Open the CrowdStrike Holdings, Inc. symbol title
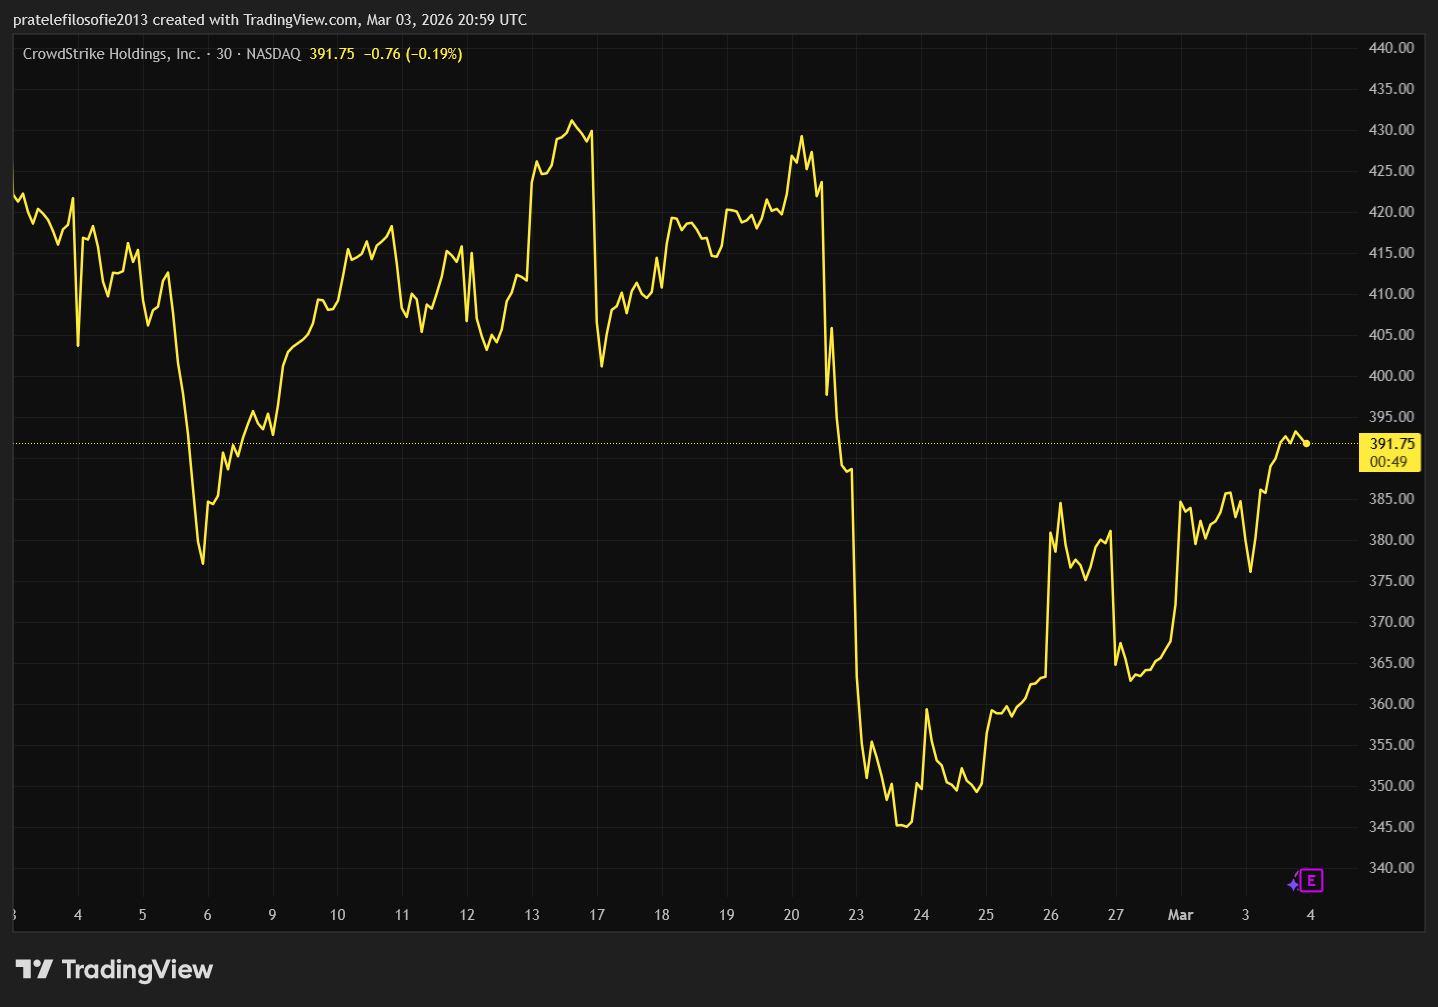The height and width of the screenshot is (1007, 1438). tap(111, 54)
